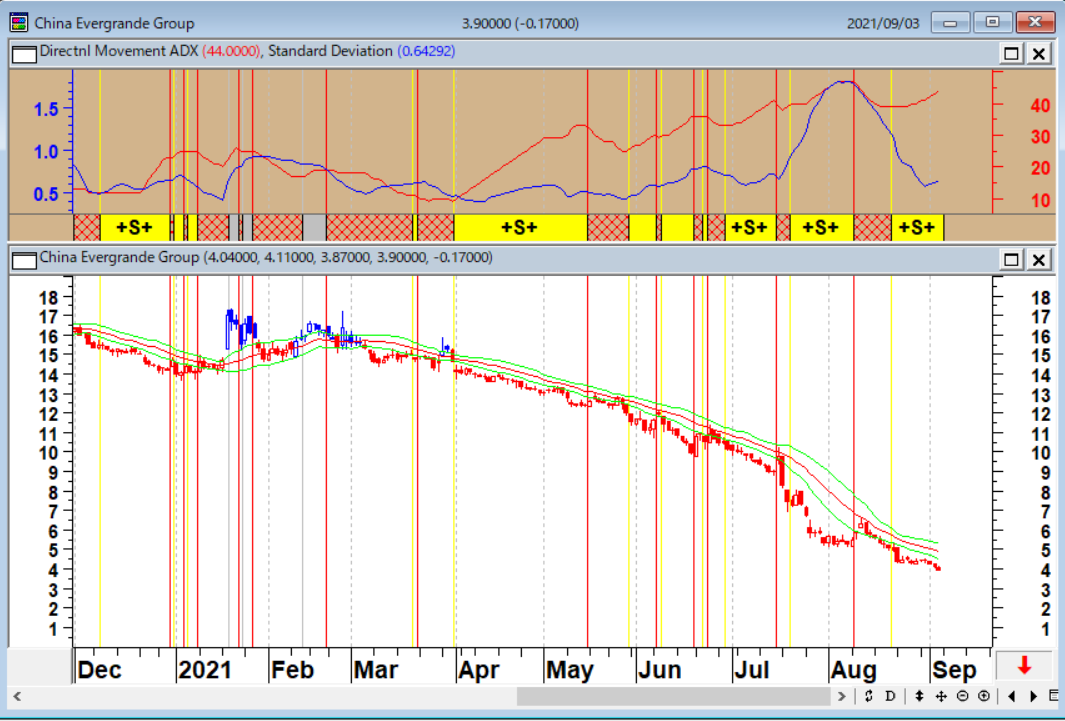This screenshot has height=721, width=1065.
Task: Open the MetaStock chart window system icon
Action: pos(20,23)
